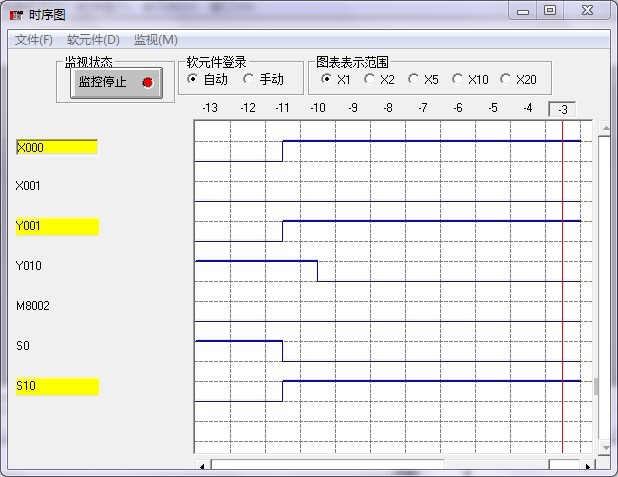The width and height of the screenshot is (618, 477).
Task: Select the X000 device label
Action: 57,147
